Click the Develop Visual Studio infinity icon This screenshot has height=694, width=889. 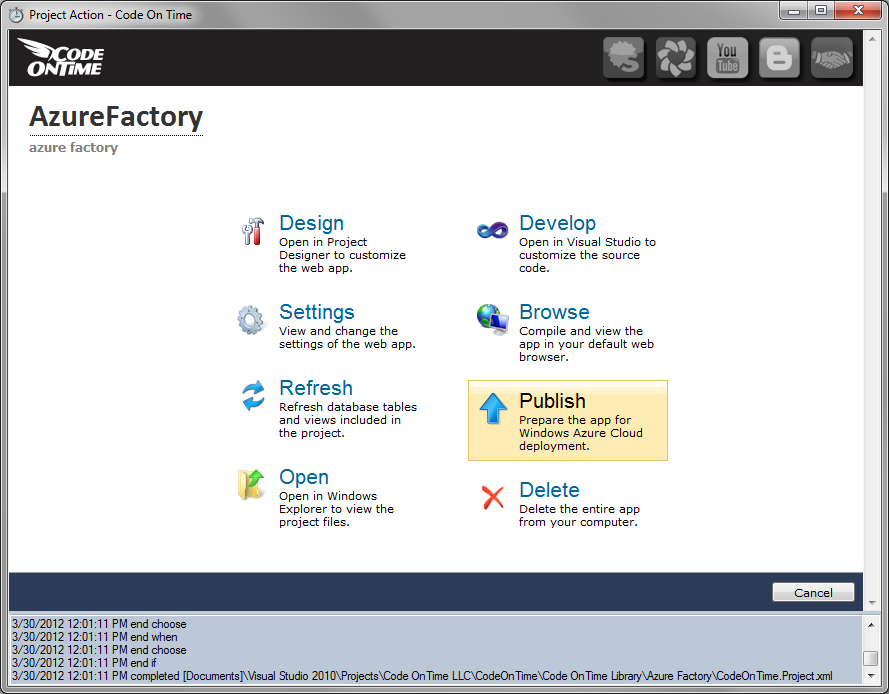click(492, 231)
